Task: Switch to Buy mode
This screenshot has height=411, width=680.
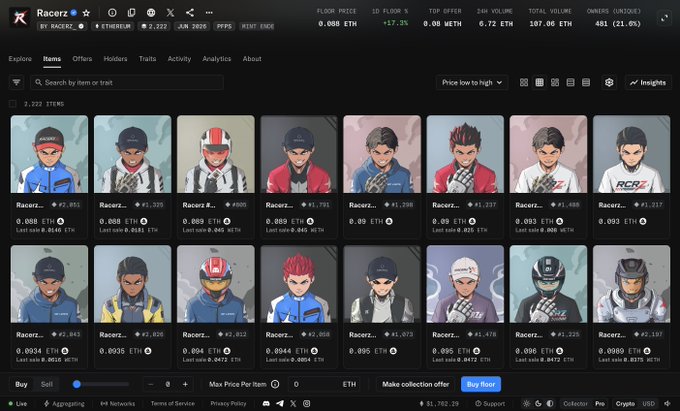Action: 21,384
